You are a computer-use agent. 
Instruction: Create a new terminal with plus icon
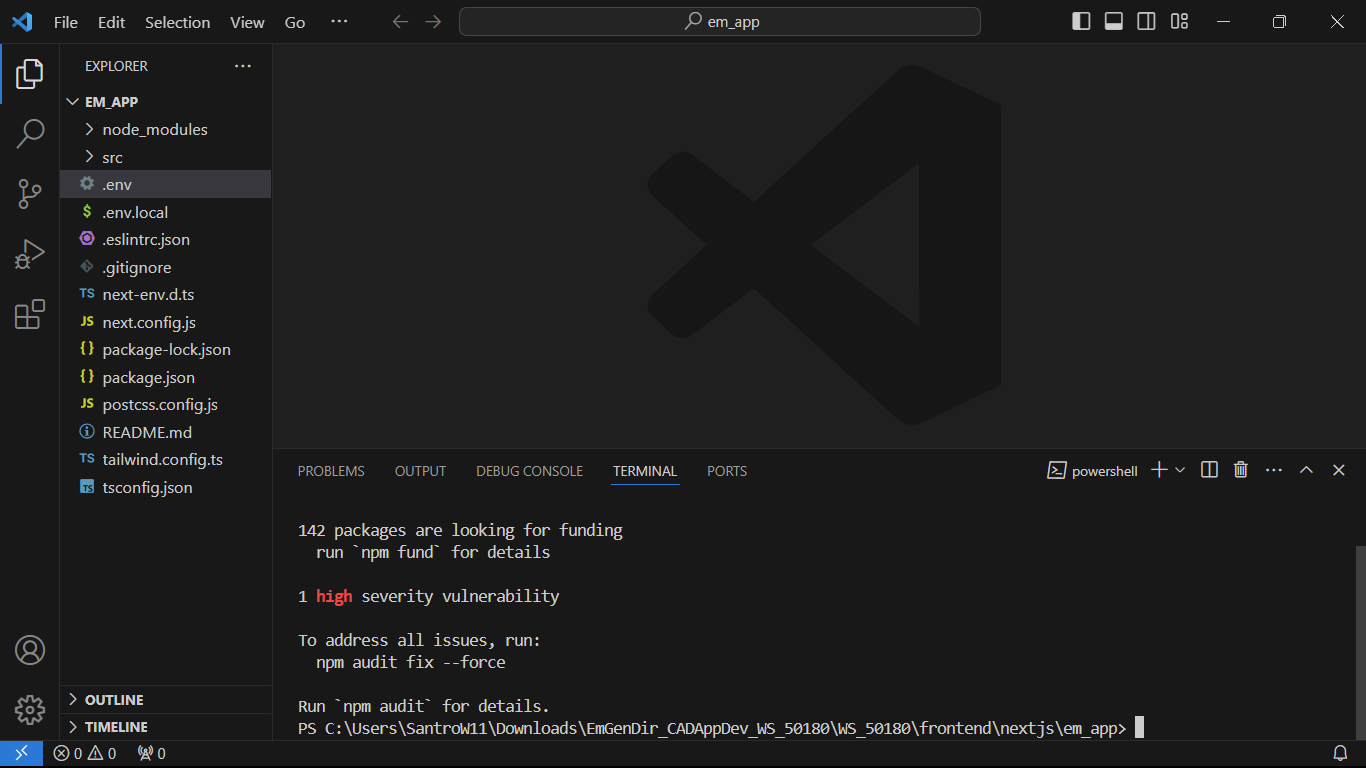(1159, 470)
